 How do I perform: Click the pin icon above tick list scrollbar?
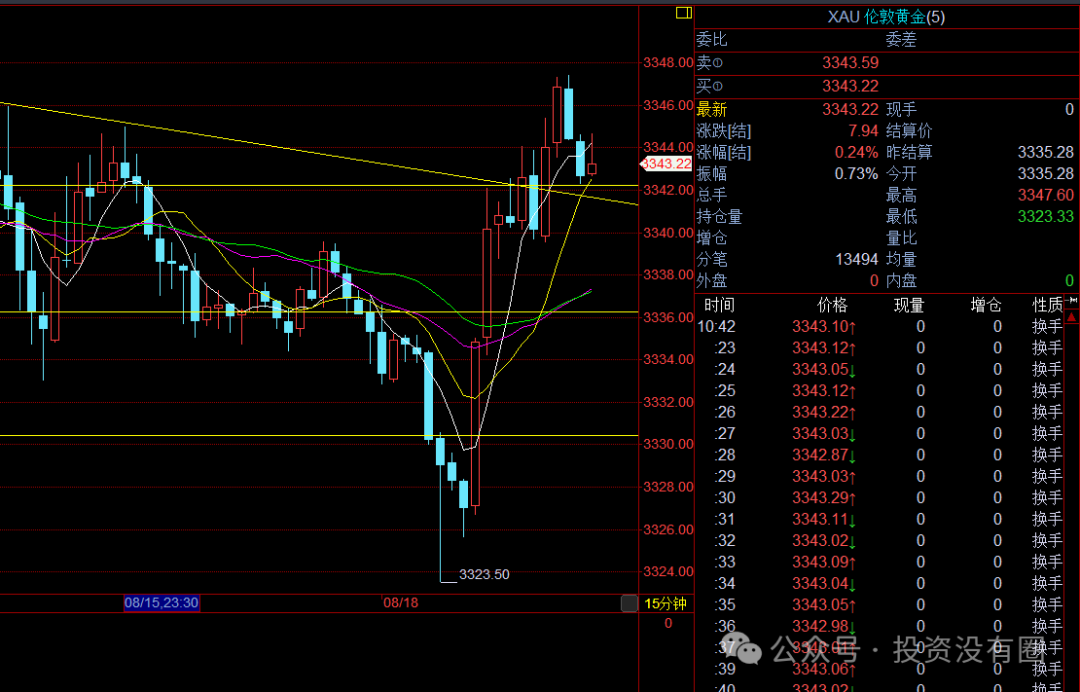click(1071, 301)
